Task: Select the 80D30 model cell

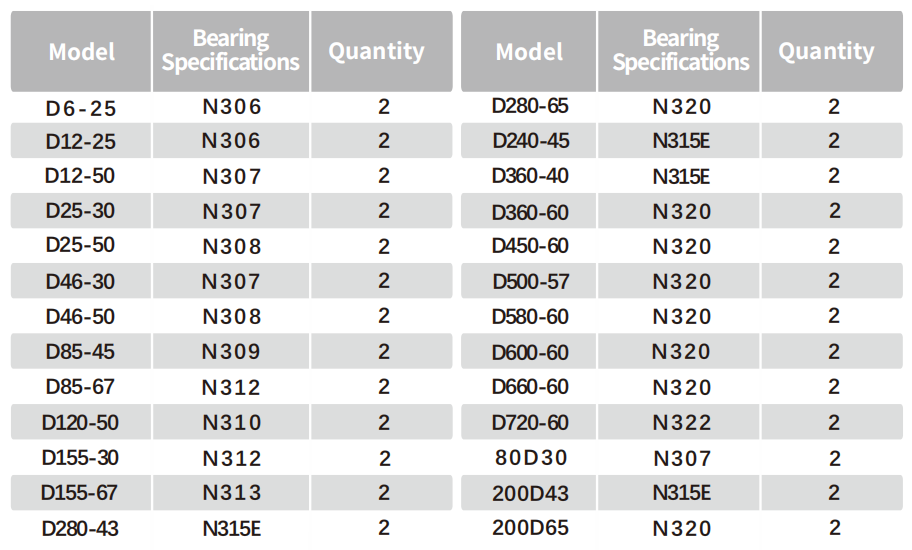Action: tap(530, 458)
